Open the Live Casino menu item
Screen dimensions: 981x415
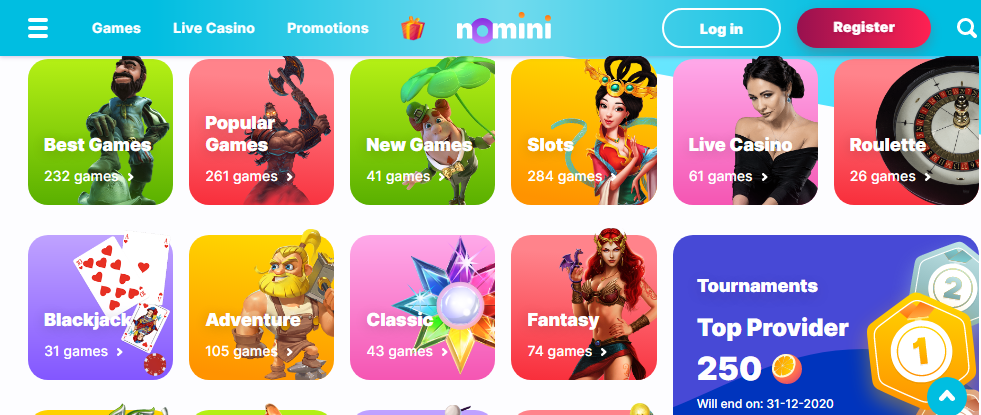(214, 28)
